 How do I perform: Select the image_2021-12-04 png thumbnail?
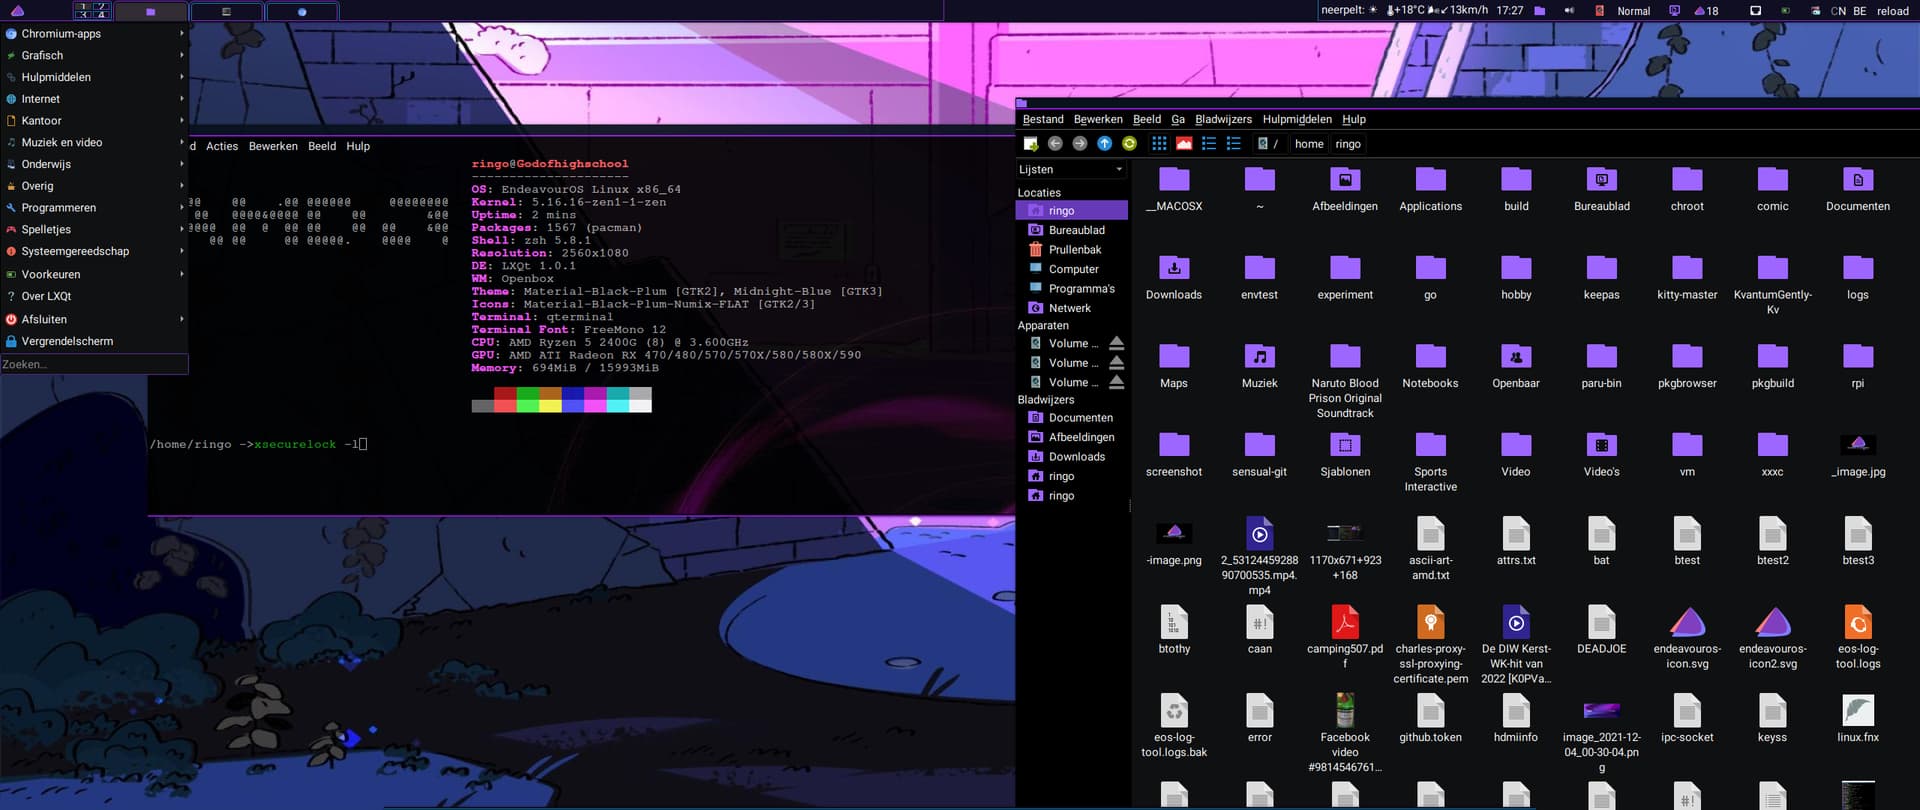[1601, 711]
